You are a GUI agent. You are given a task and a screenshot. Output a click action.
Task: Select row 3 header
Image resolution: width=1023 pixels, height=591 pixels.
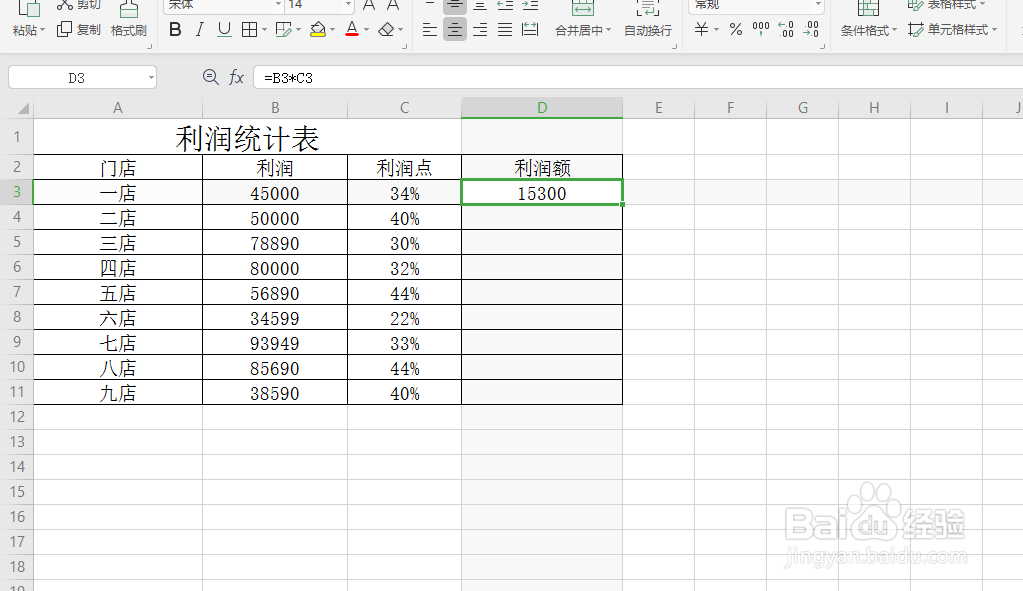coord(17,192)
